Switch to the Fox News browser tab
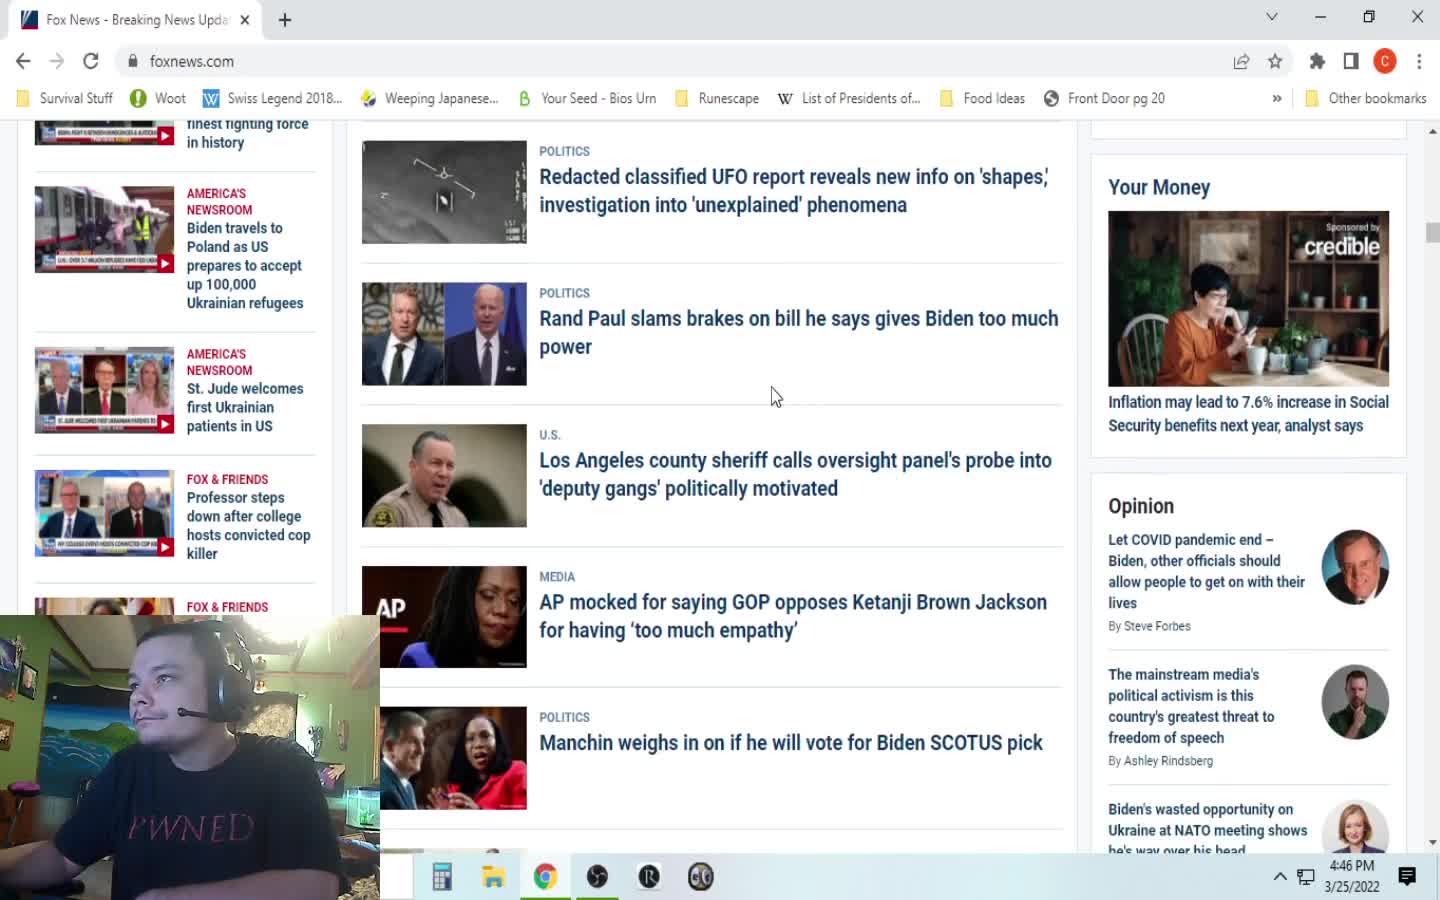Image resolution: width=1440 pixels, height=900 pixels. [135, 20]
